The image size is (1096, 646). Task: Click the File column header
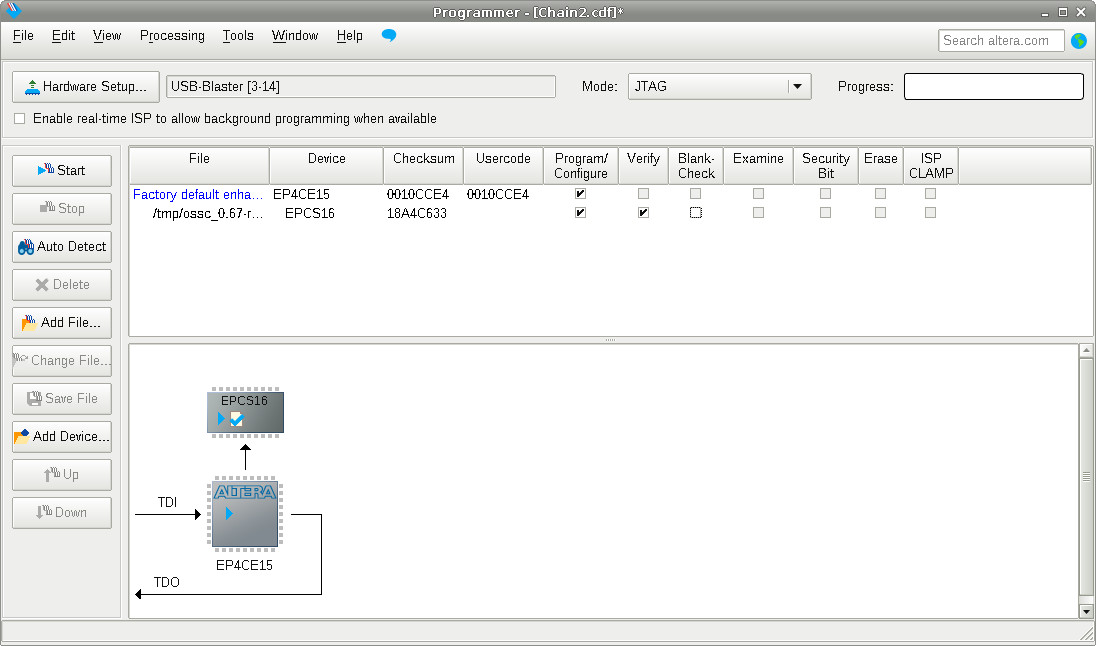199,166
